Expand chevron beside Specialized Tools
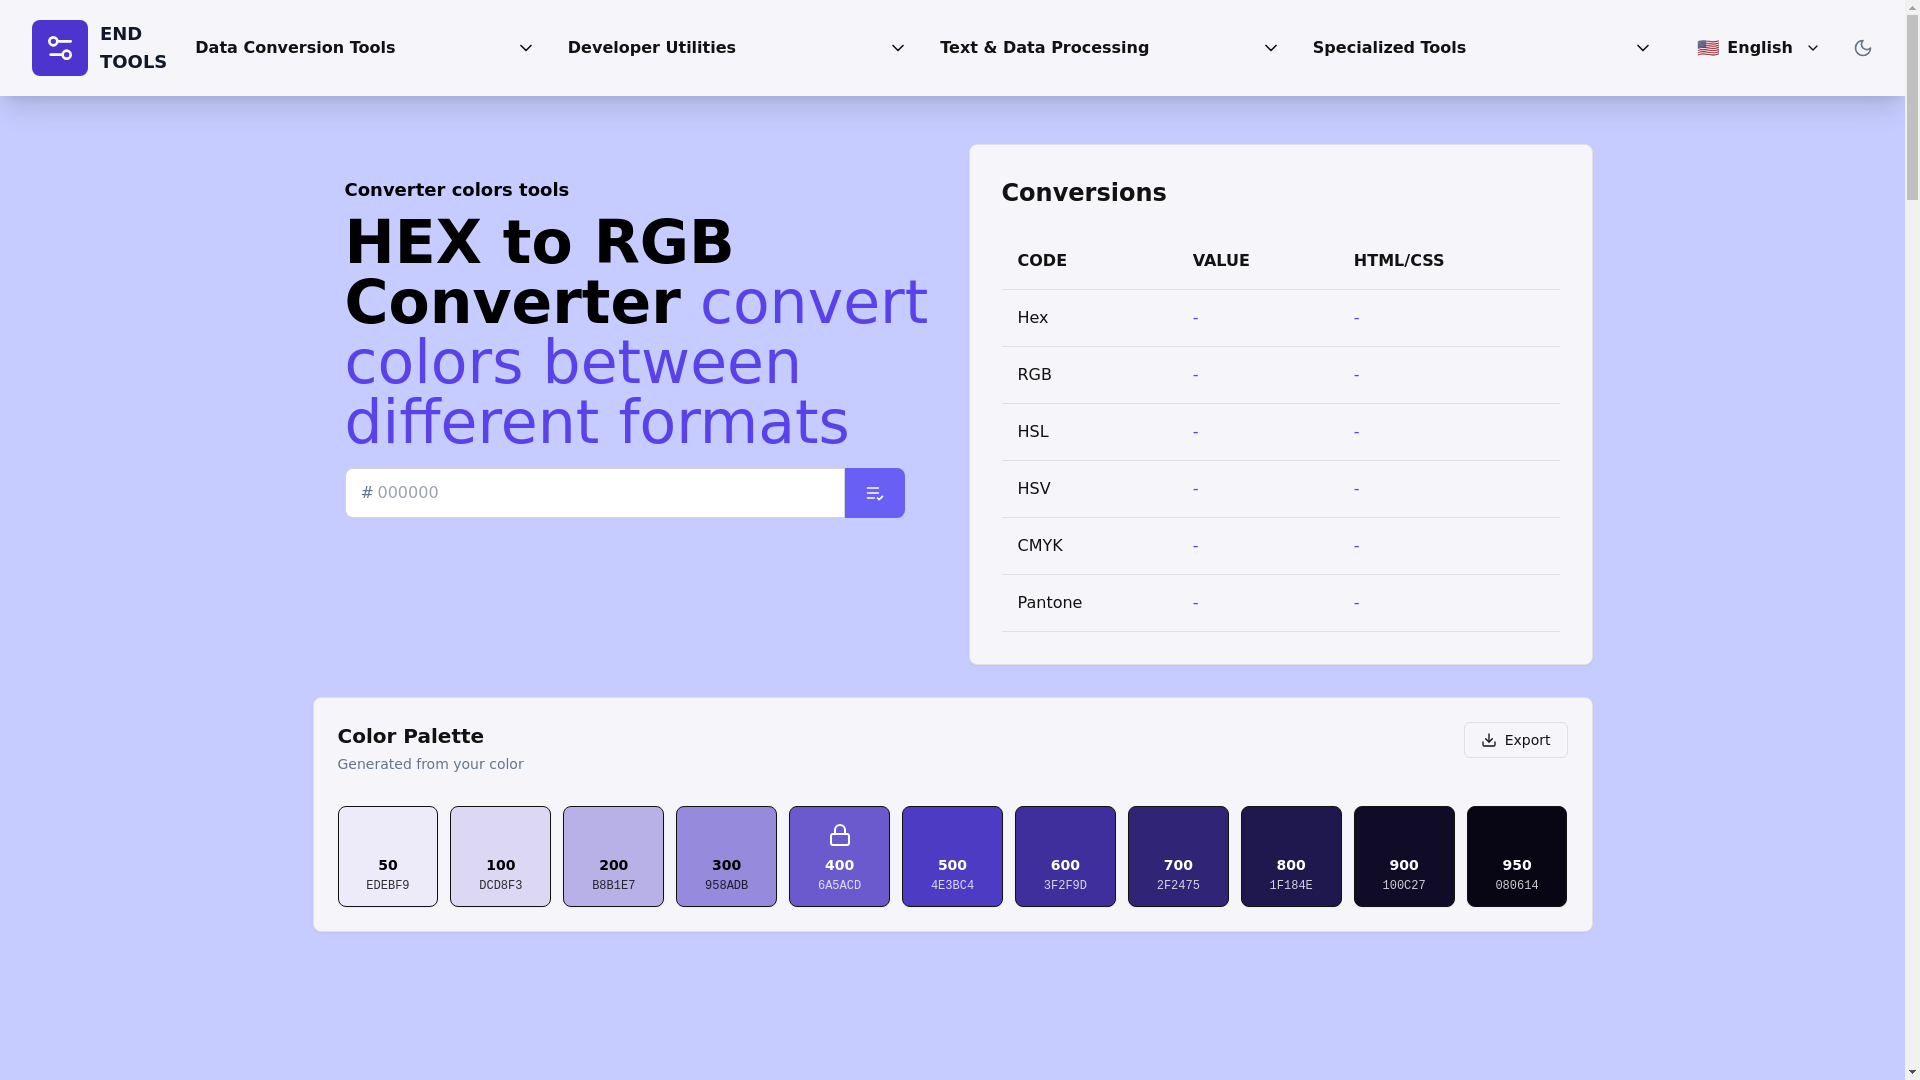This screenshot has height=1080, width=1920. click(x=1643, y=48)
